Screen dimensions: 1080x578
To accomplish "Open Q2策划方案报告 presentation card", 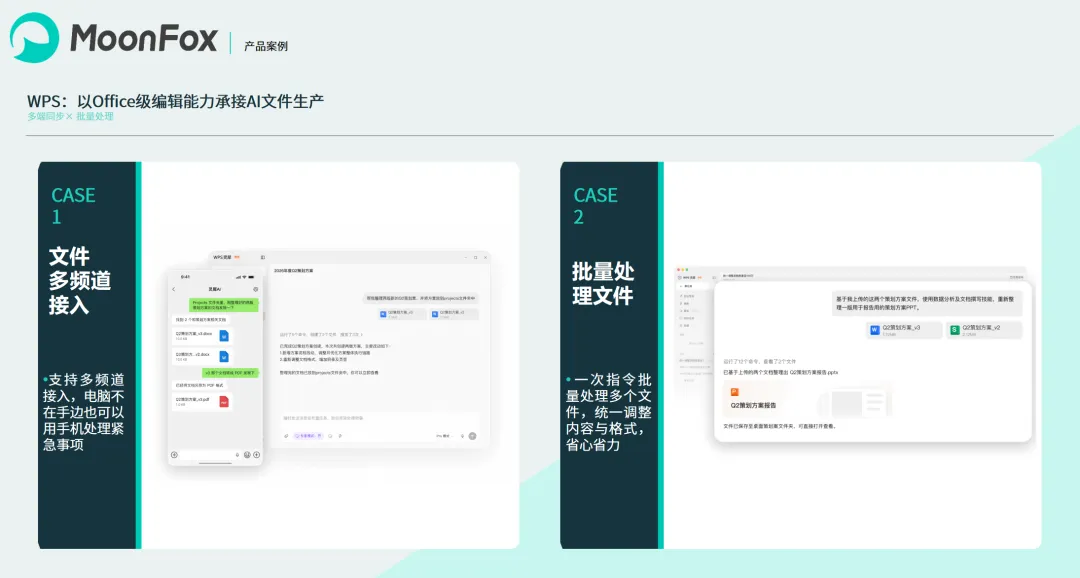I will tap(807, 399).
